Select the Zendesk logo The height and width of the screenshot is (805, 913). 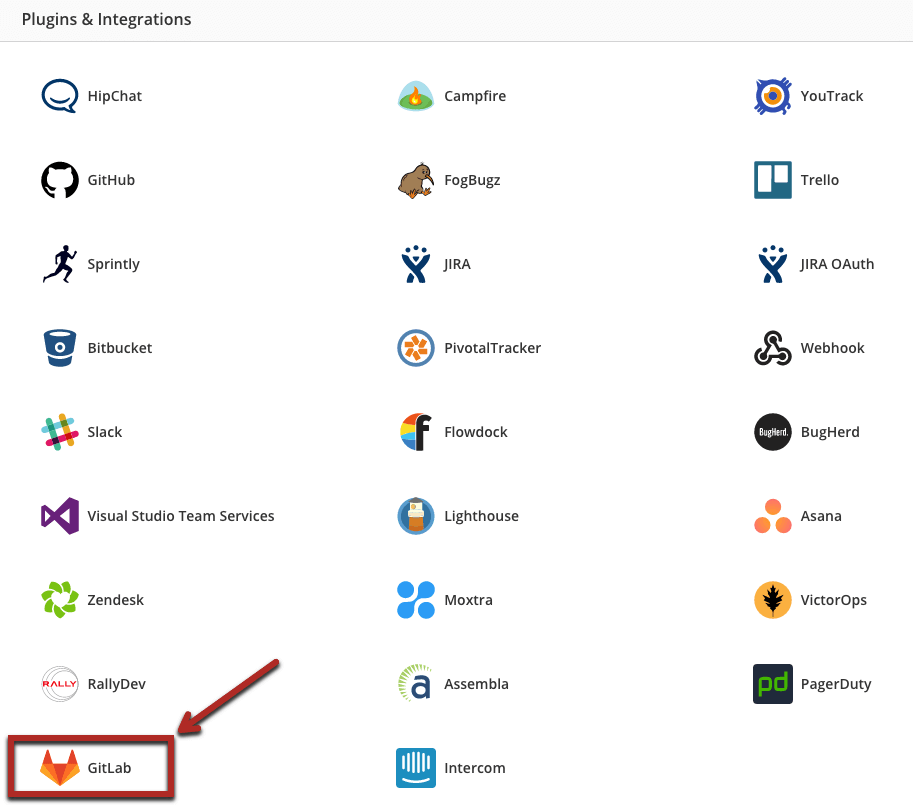click(x=59, y=600)
